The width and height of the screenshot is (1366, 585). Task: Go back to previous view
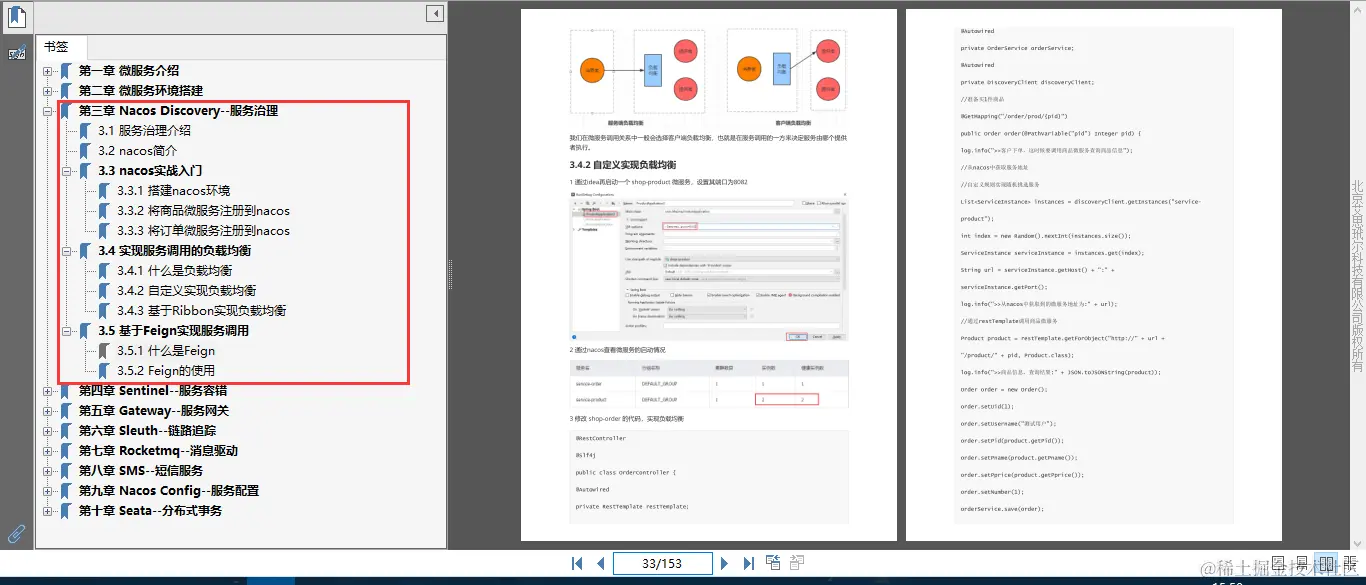(x=773, y=563)
